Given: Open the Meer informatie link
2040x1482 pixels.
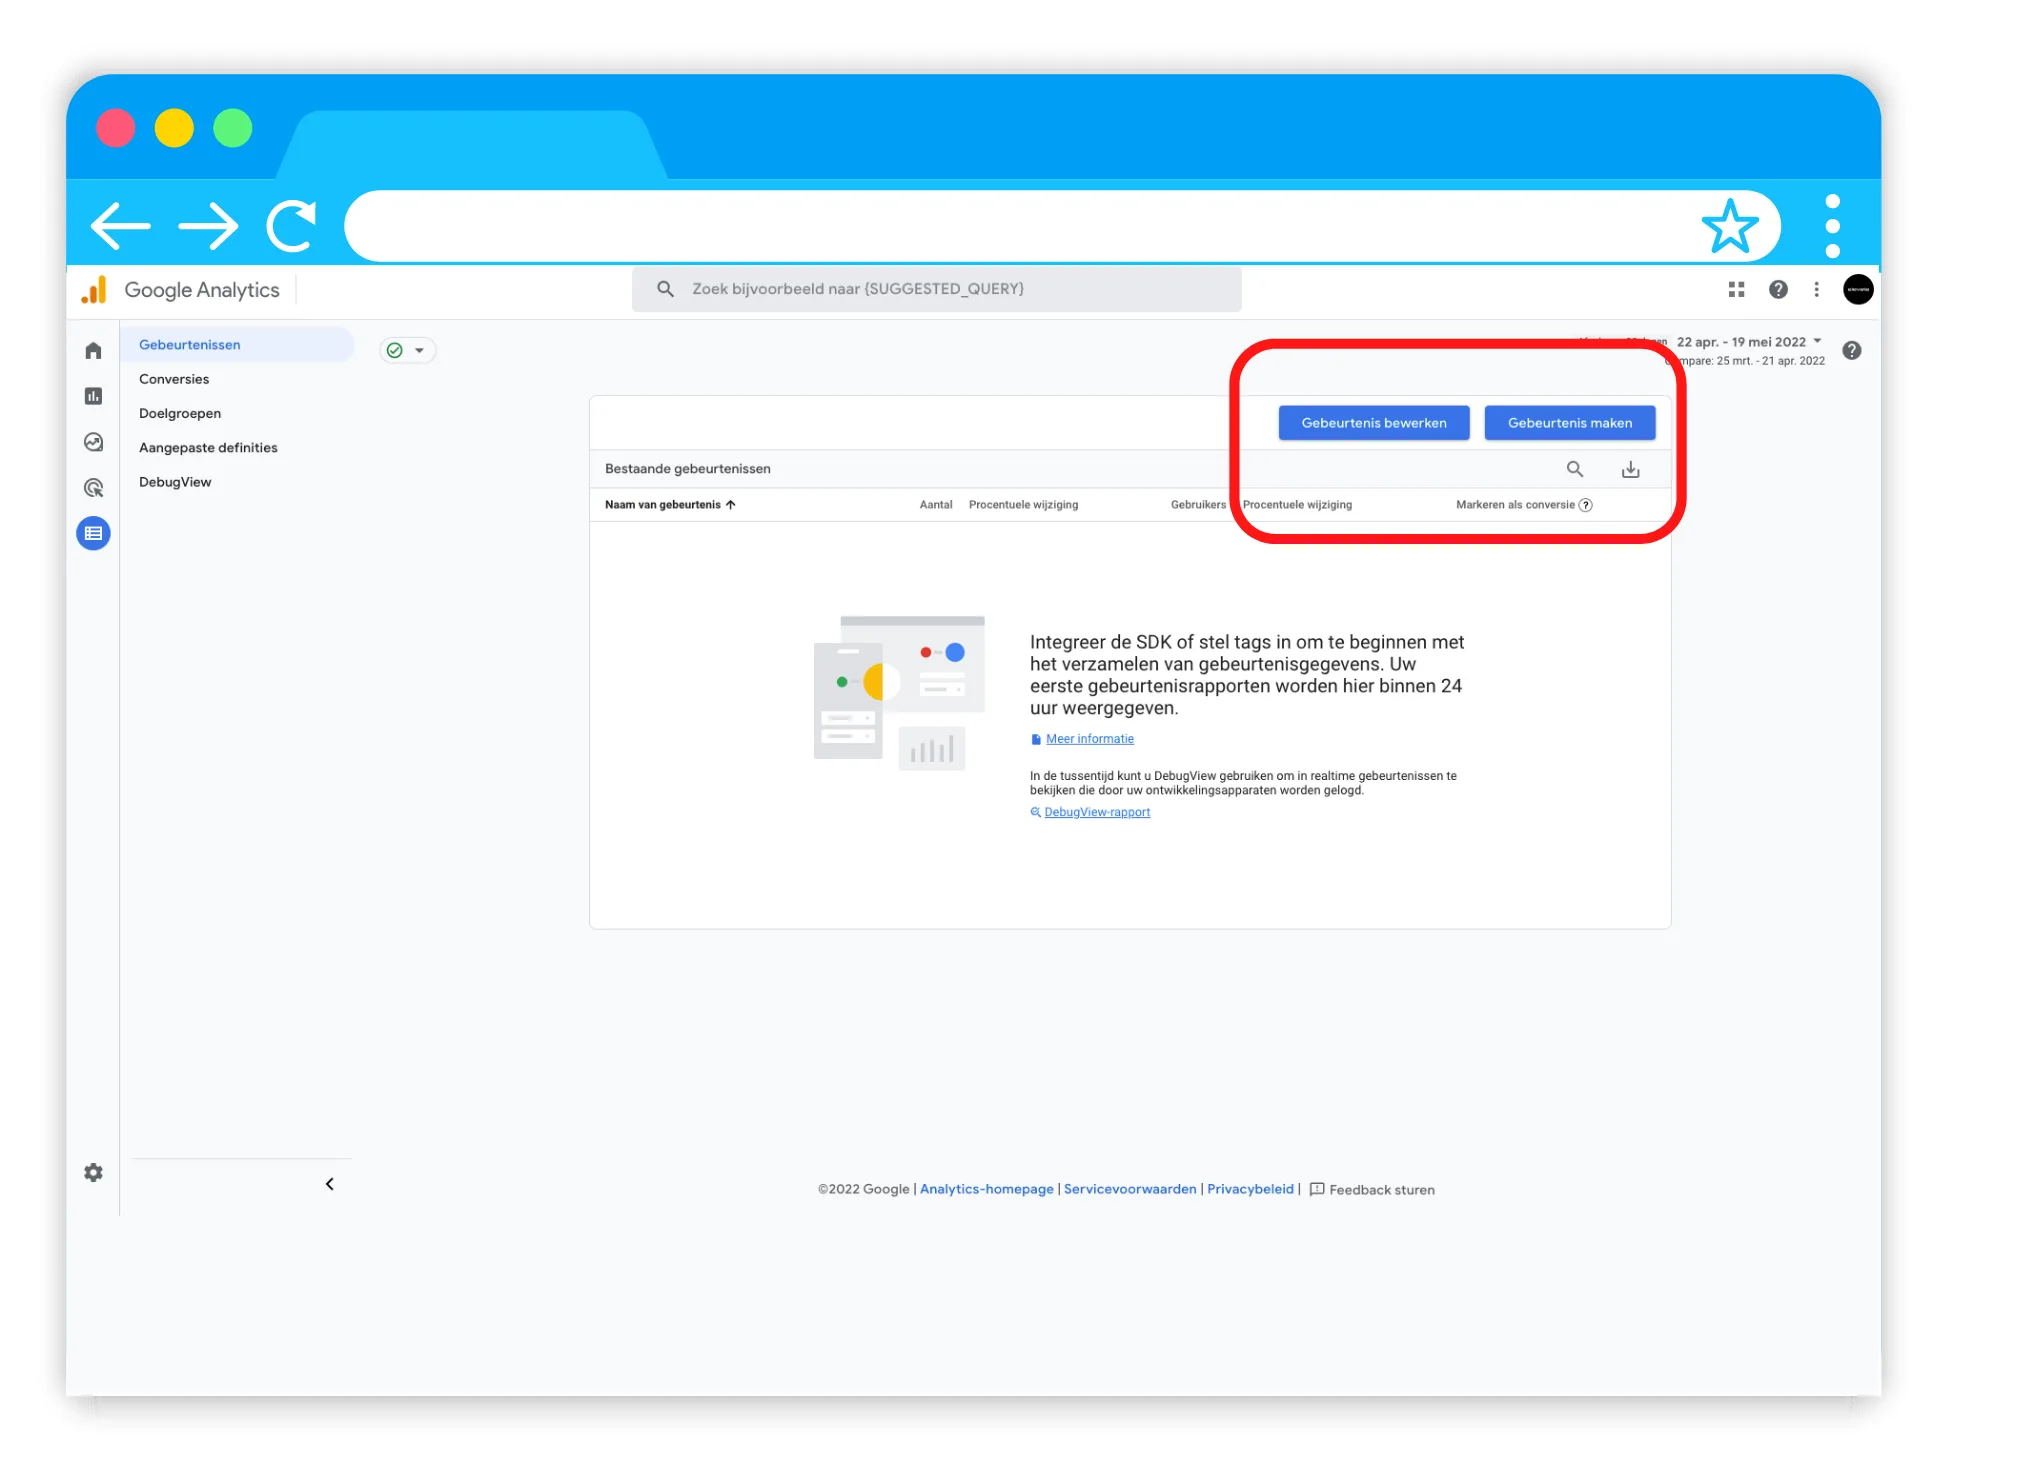Looking at the screenshot, I should pyautogui.click(x=1089, y=739).
